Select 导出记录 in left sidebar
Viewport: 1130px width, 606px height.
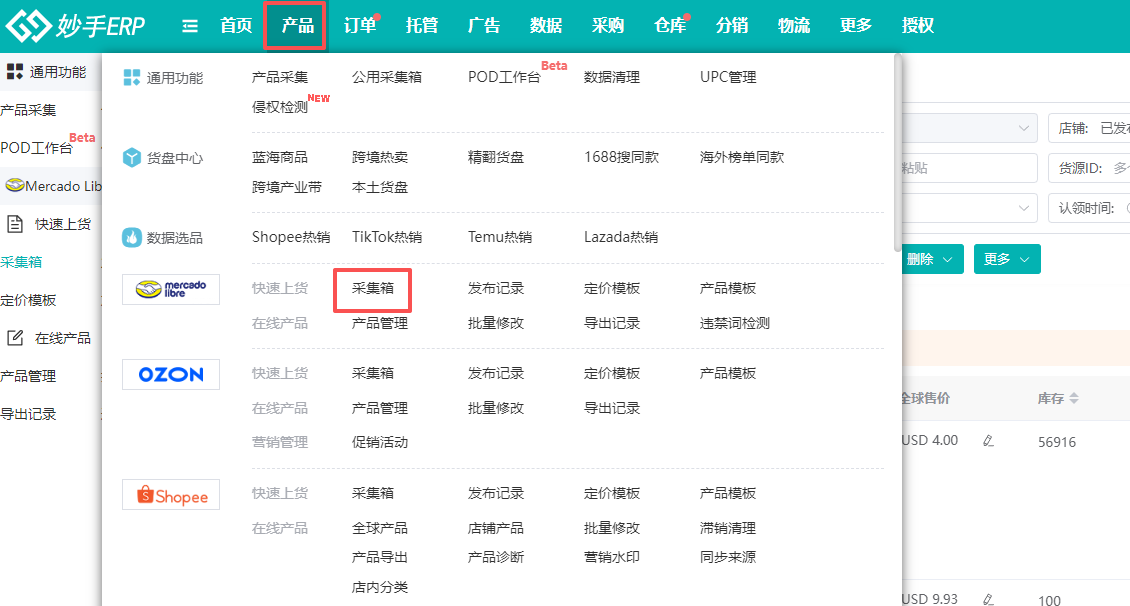28,414
